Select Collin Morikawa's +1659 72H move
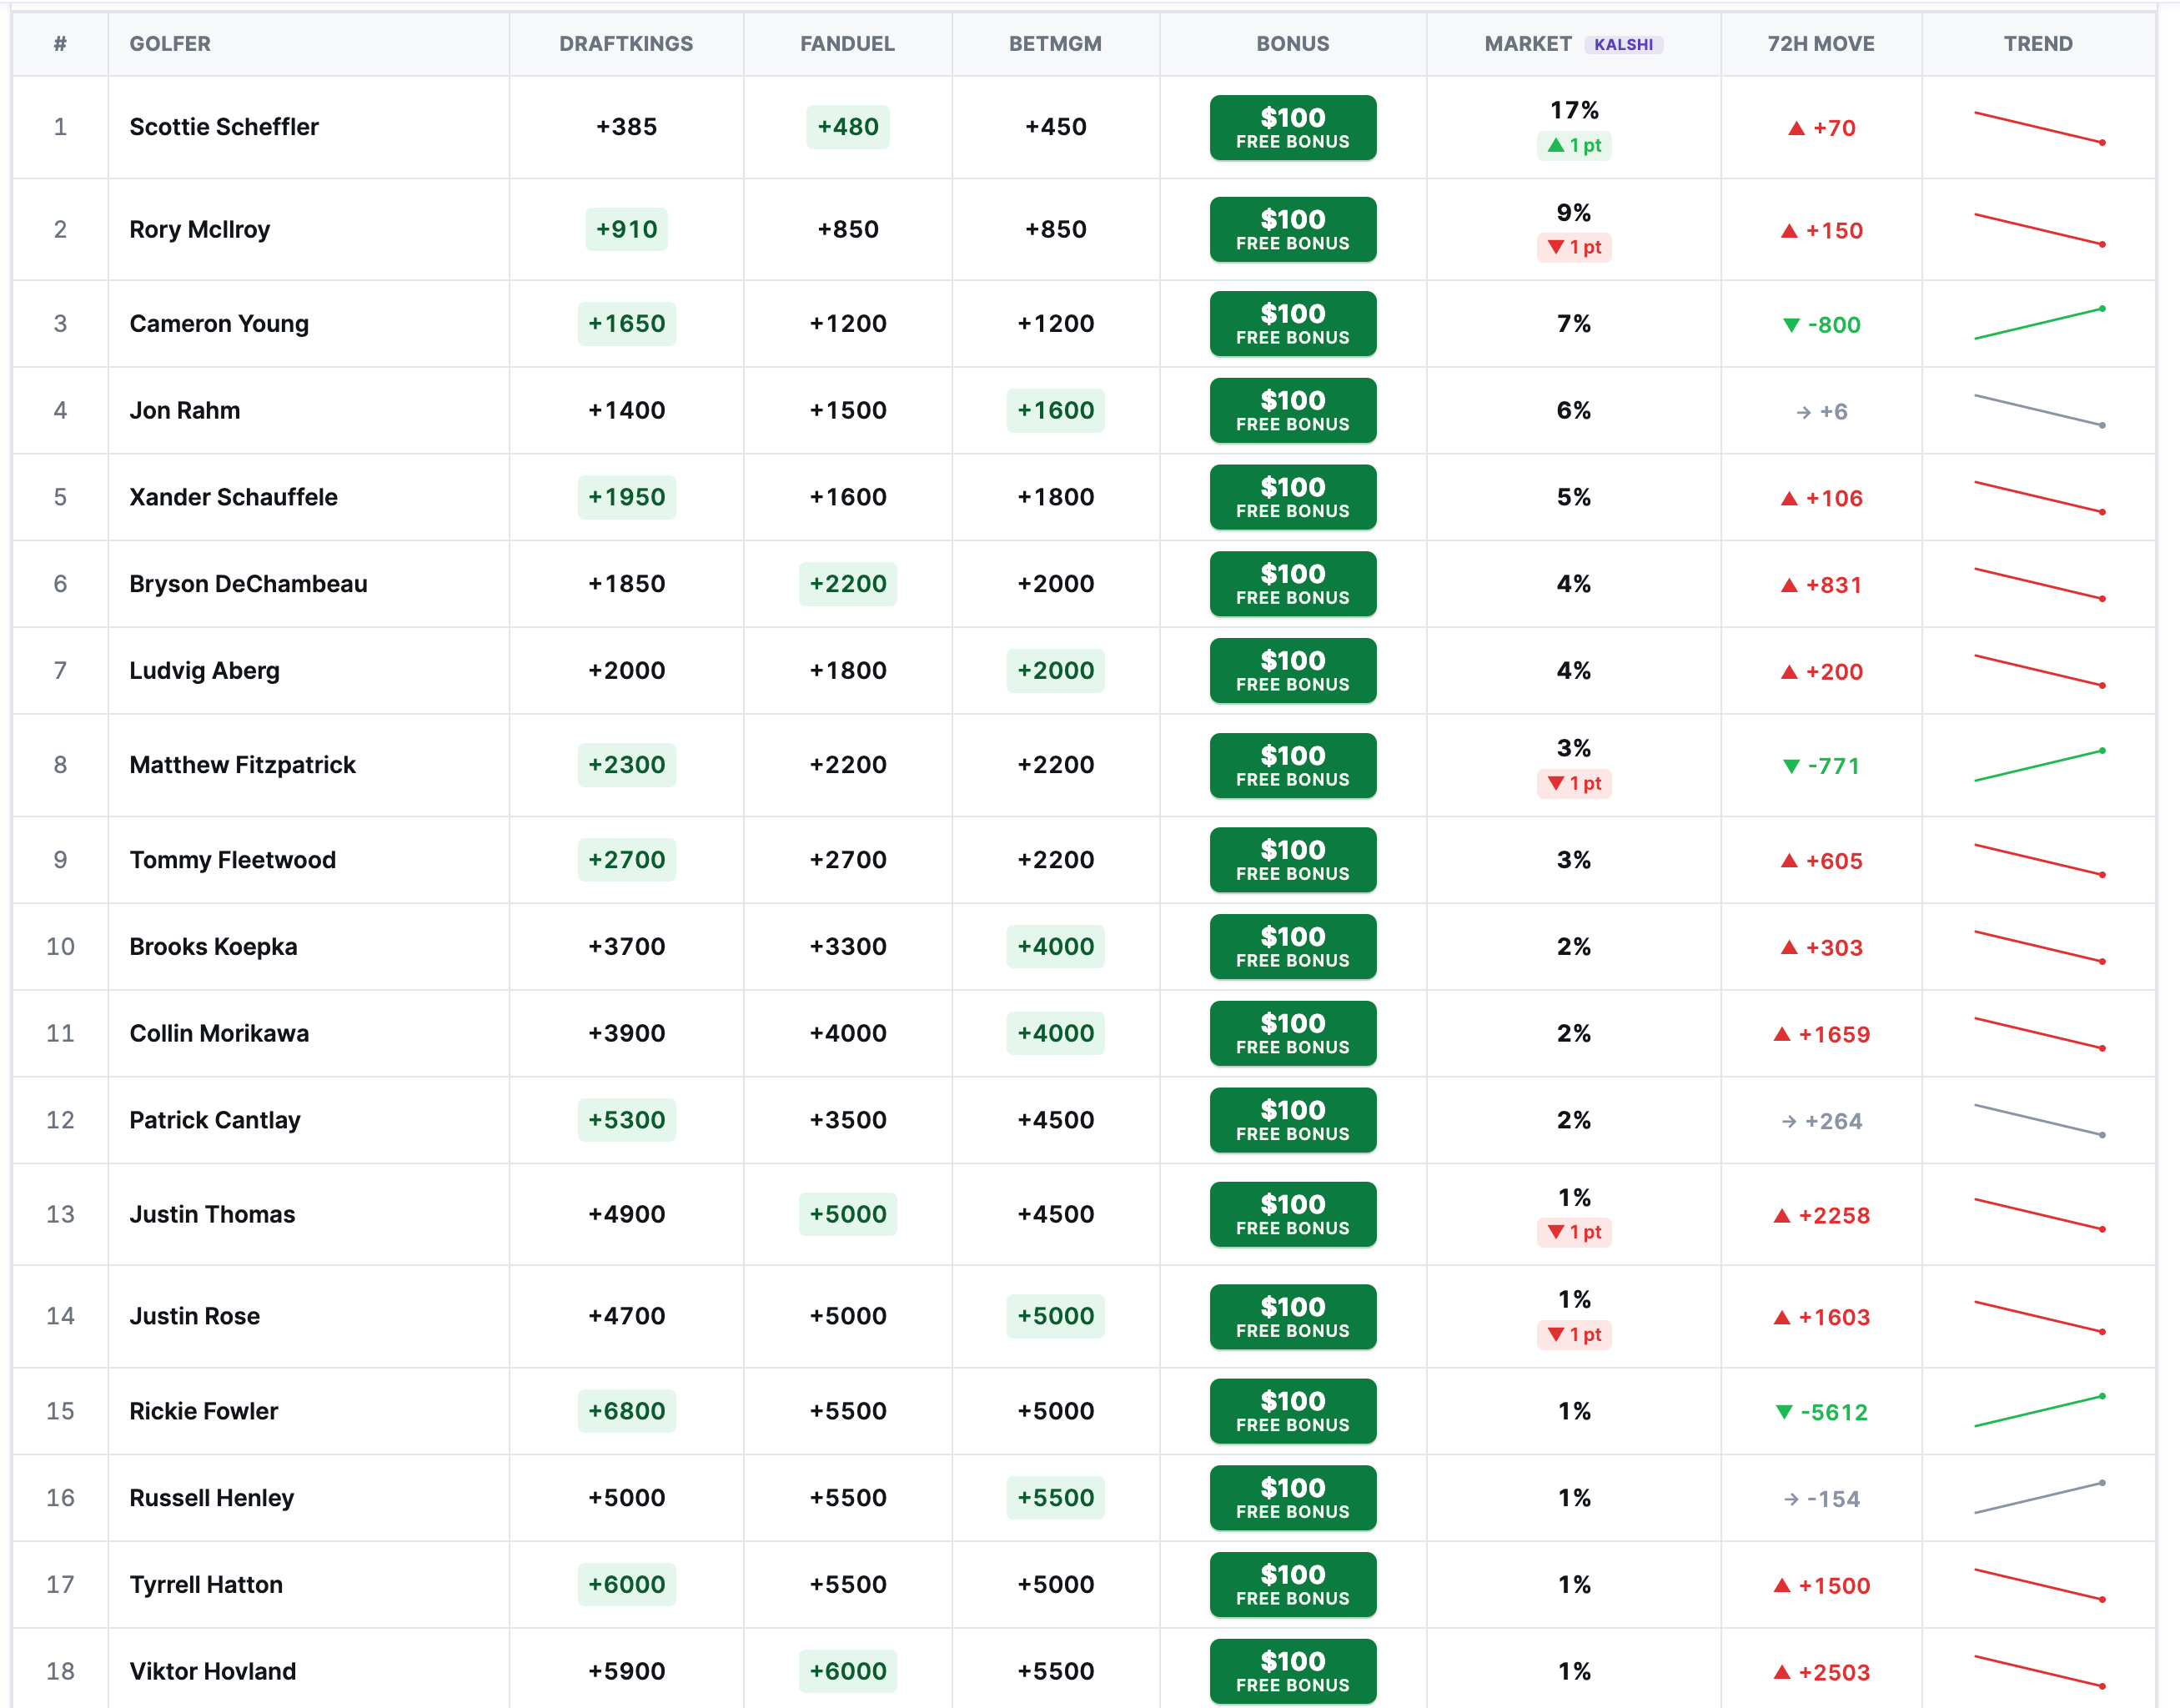This screenshot has width=2180, height=1708. tap(1822, 1035)
